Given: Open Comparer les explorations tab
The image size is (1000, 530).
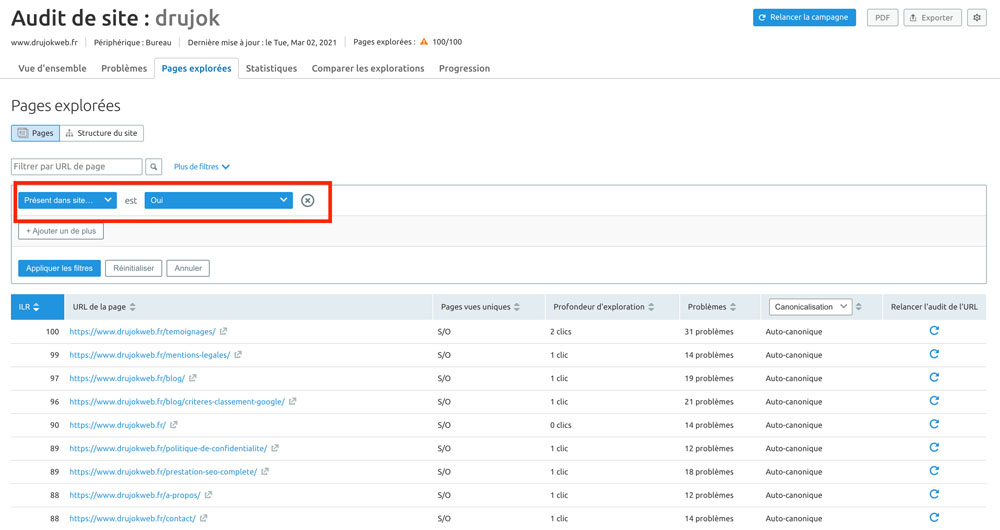Looking at the screenshot, I should tap(368, 68).
